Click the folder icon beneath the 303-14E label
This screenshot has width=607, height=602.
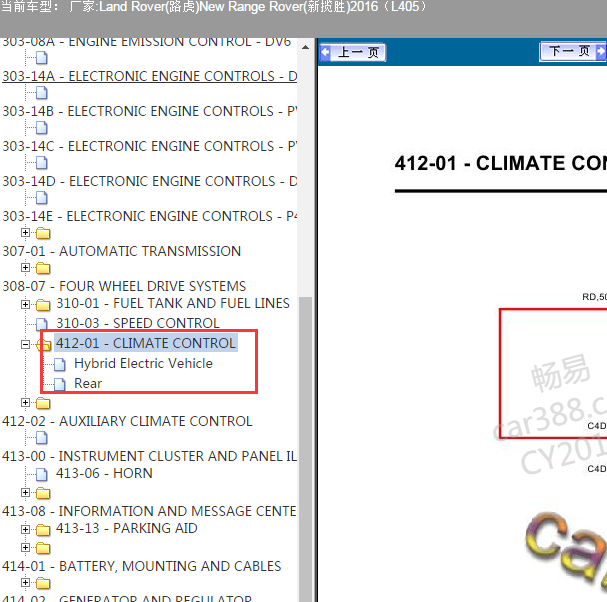tap(43, 233)
